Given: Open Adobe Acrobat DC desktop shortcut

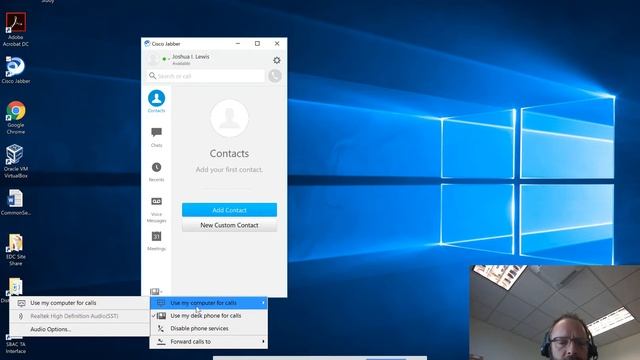Looking at the screenshot, I should pos(16,29).
